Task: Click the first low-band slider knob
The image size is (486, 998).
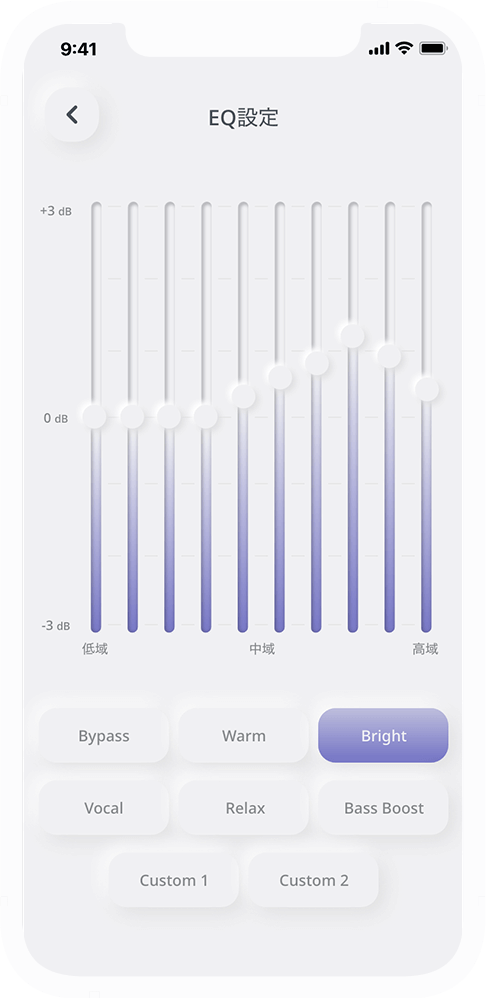Action: pos(95,416)
